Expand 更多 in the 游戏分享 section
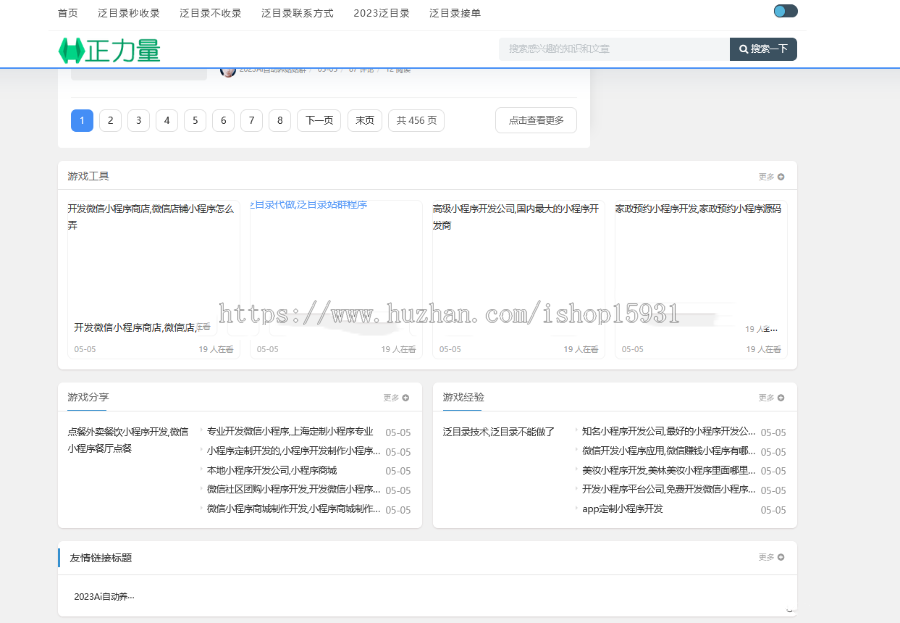Screen dimensions: 900x623 coord(396,398)
